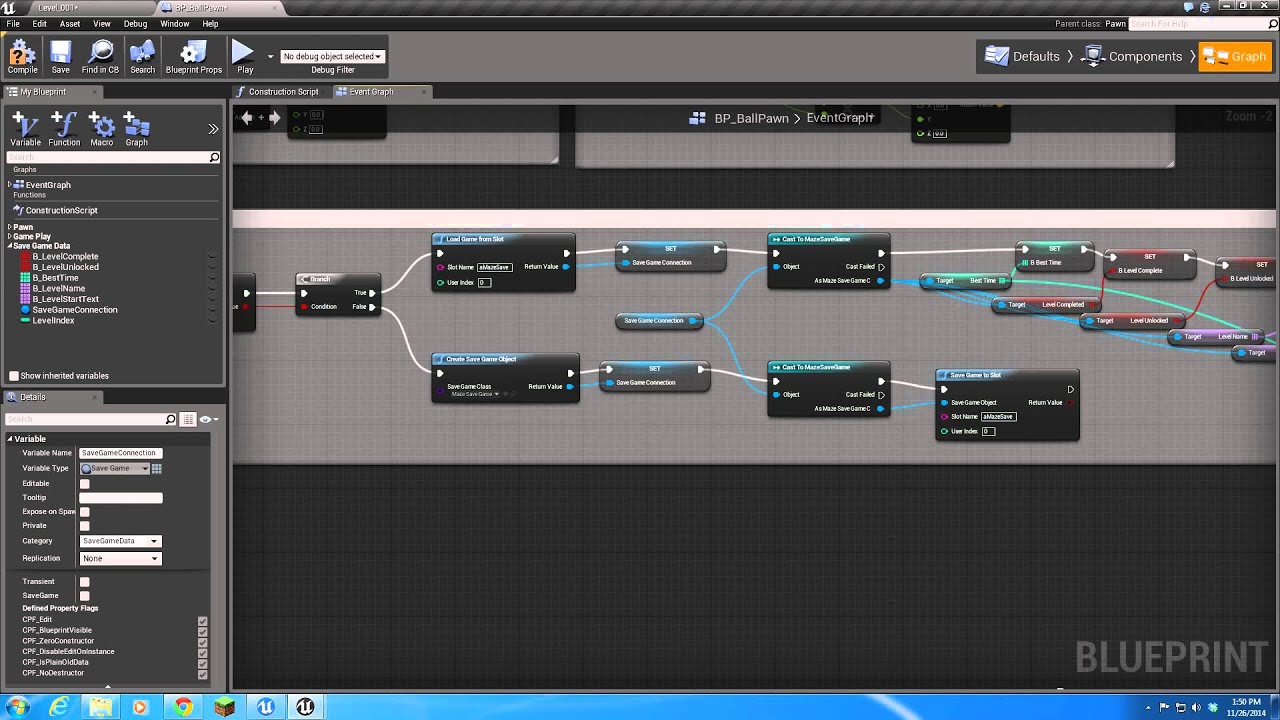Image resolution: width=1280 pixels, height=720 pixels.
Task: Expand the Game Play category
Action: 10,236
